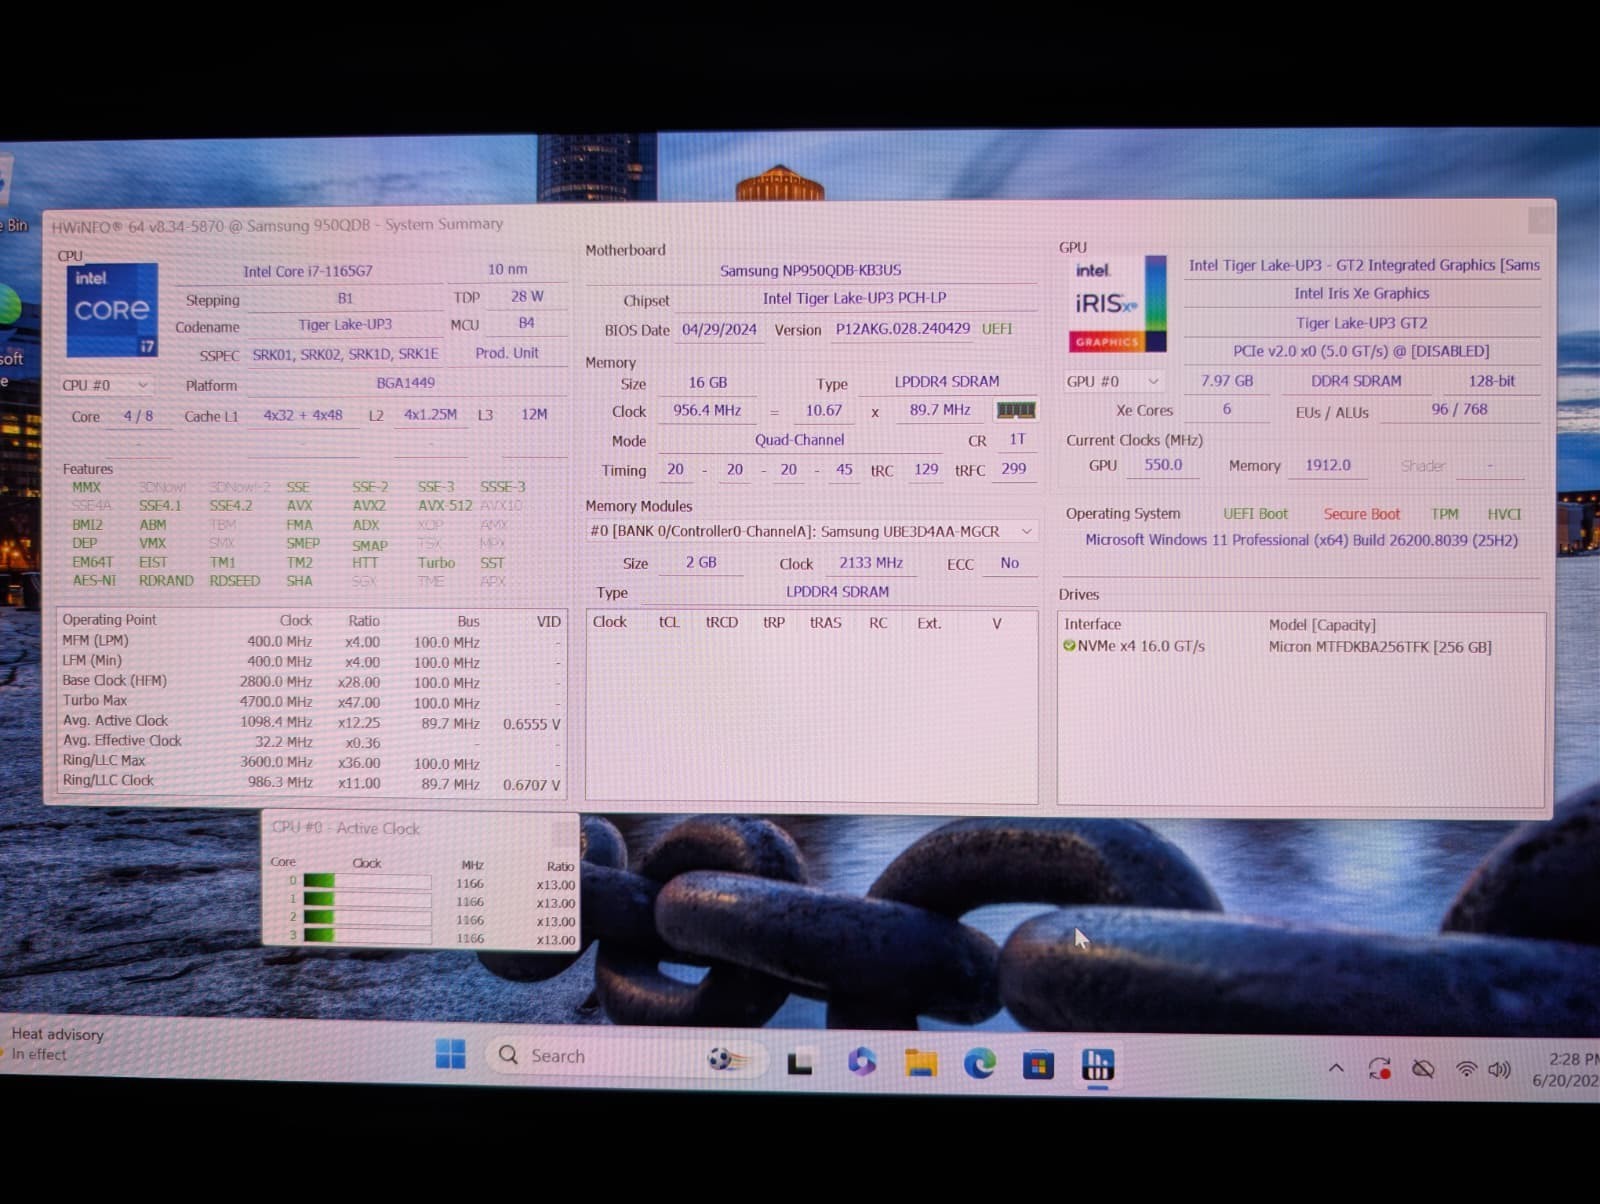Open the Heat advisory weather widget
The width and height of the screenshot is (1600, 1204).
[55, 1043]
